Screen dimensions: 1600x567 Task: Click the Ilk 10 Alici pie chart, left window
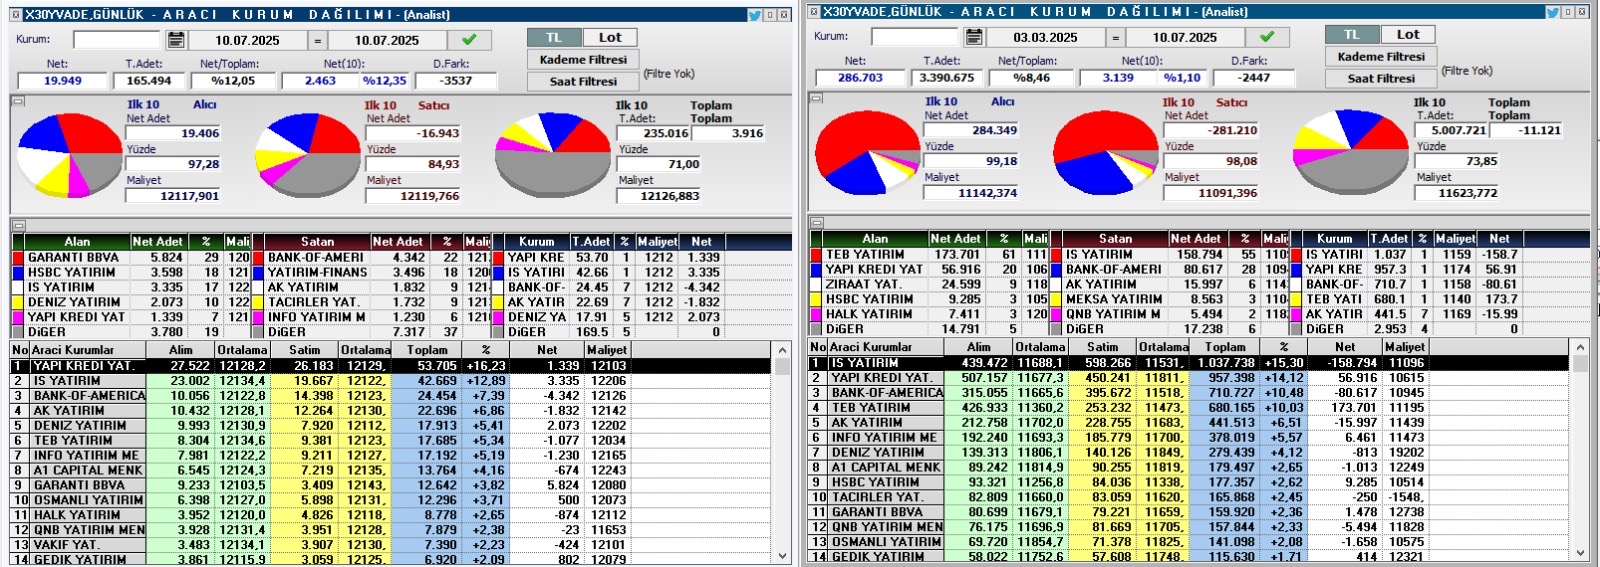tap(70, 155)
